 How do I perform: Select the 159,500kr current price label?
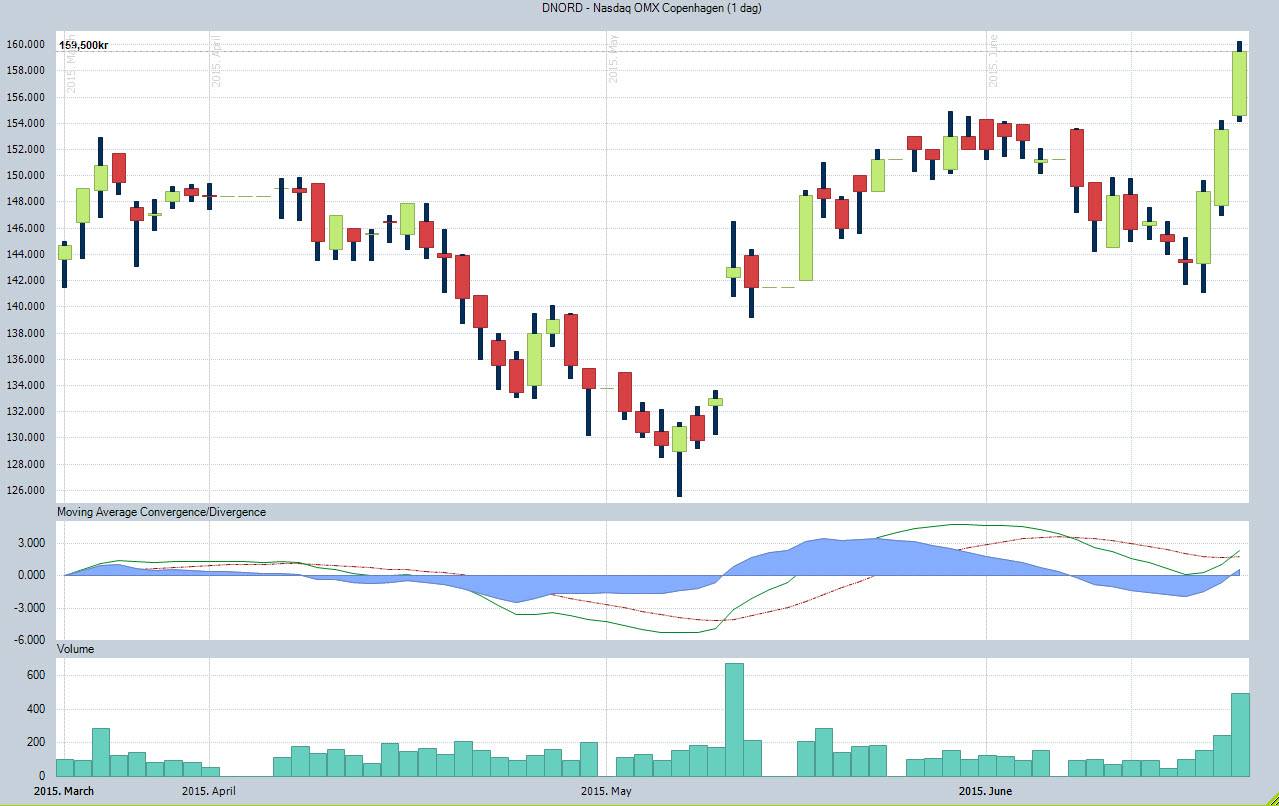(84, 45)
